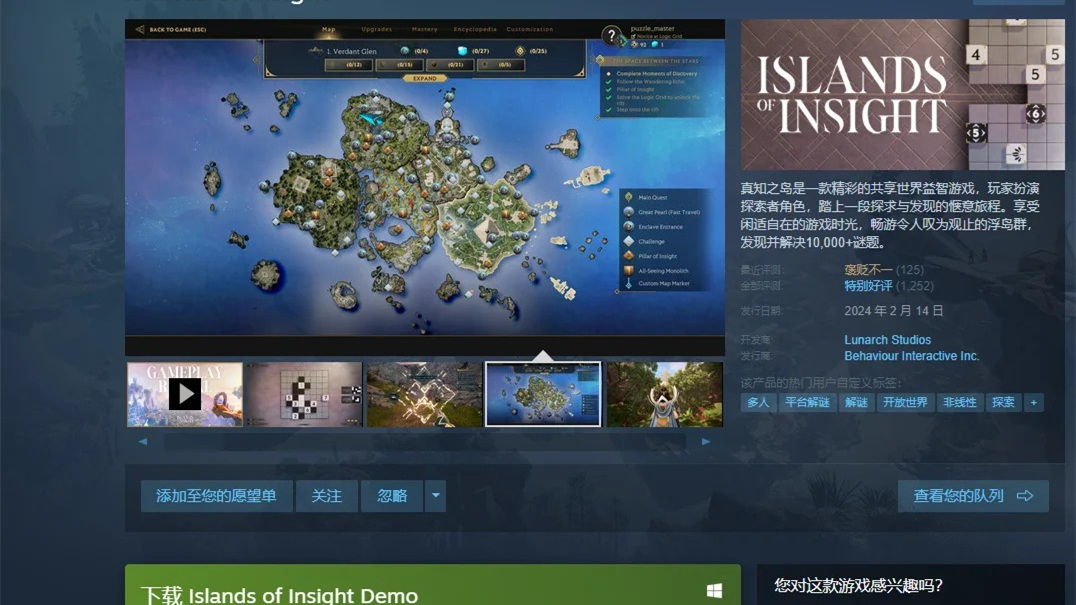Screen dimensions: 1076x605
Task: Click the Main Quest legend icon
Action: pos(629,198)
